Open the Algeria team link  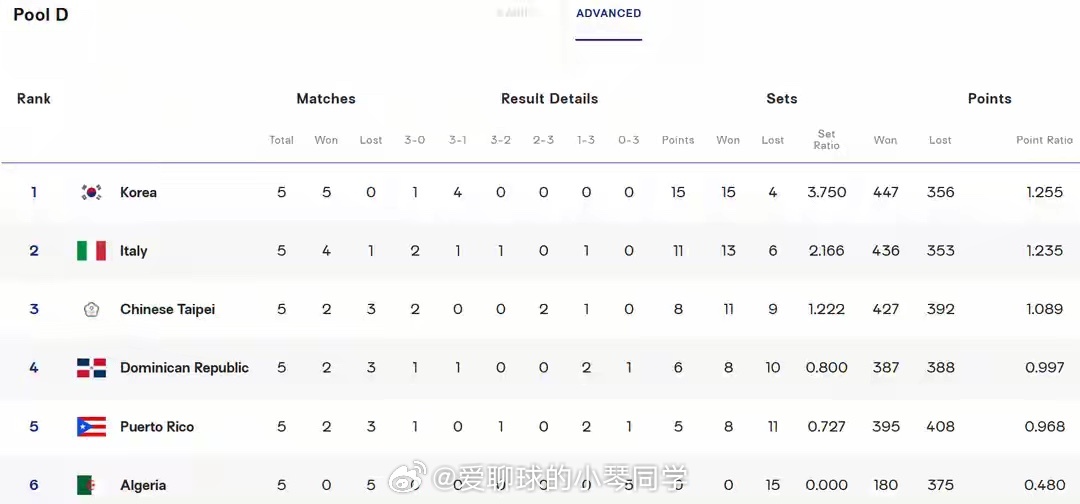click(143, 485)
